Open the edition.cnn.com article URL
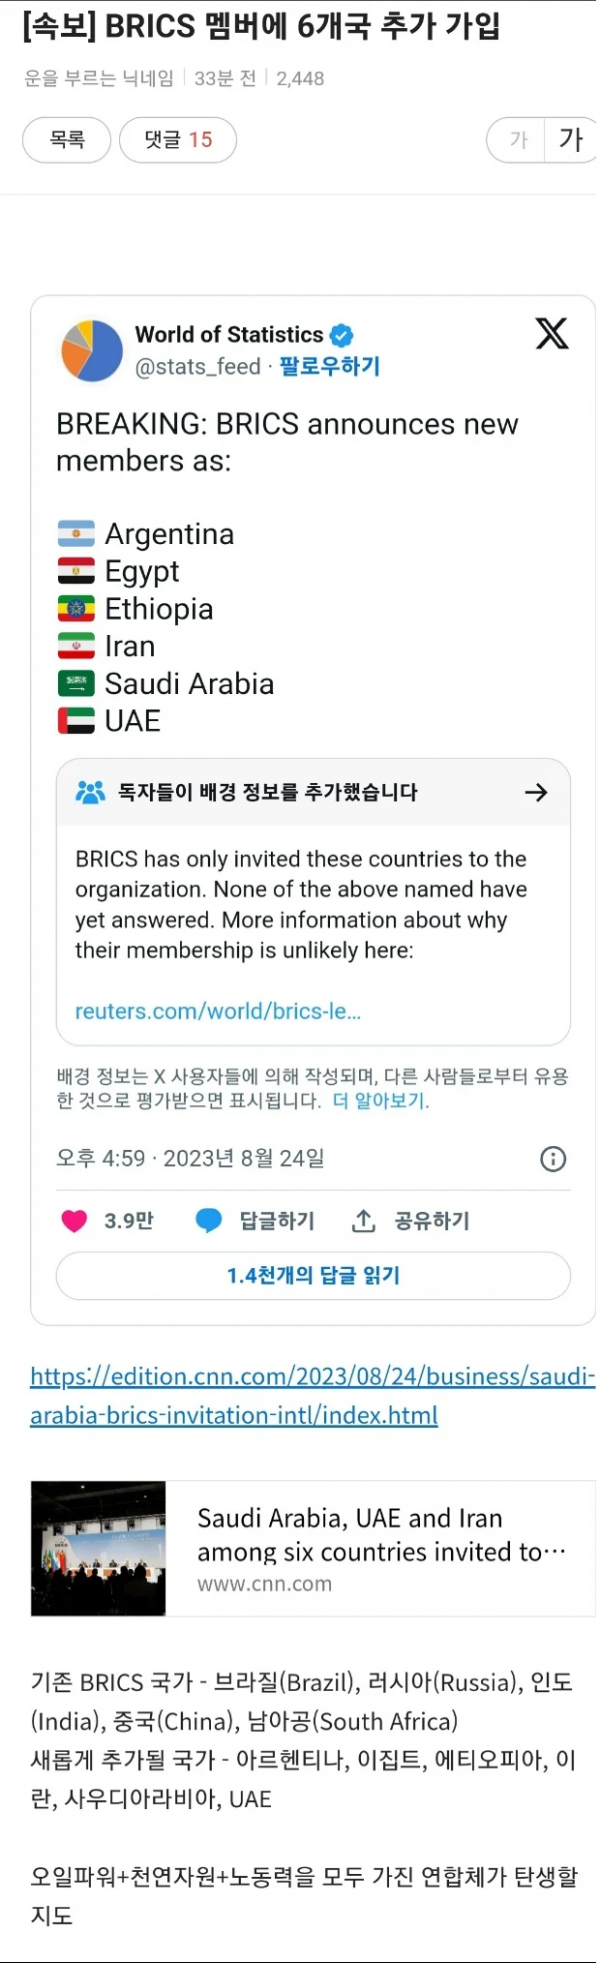Image resolution: width=600 pixels, height=1963 pixels. (312, 1395)
